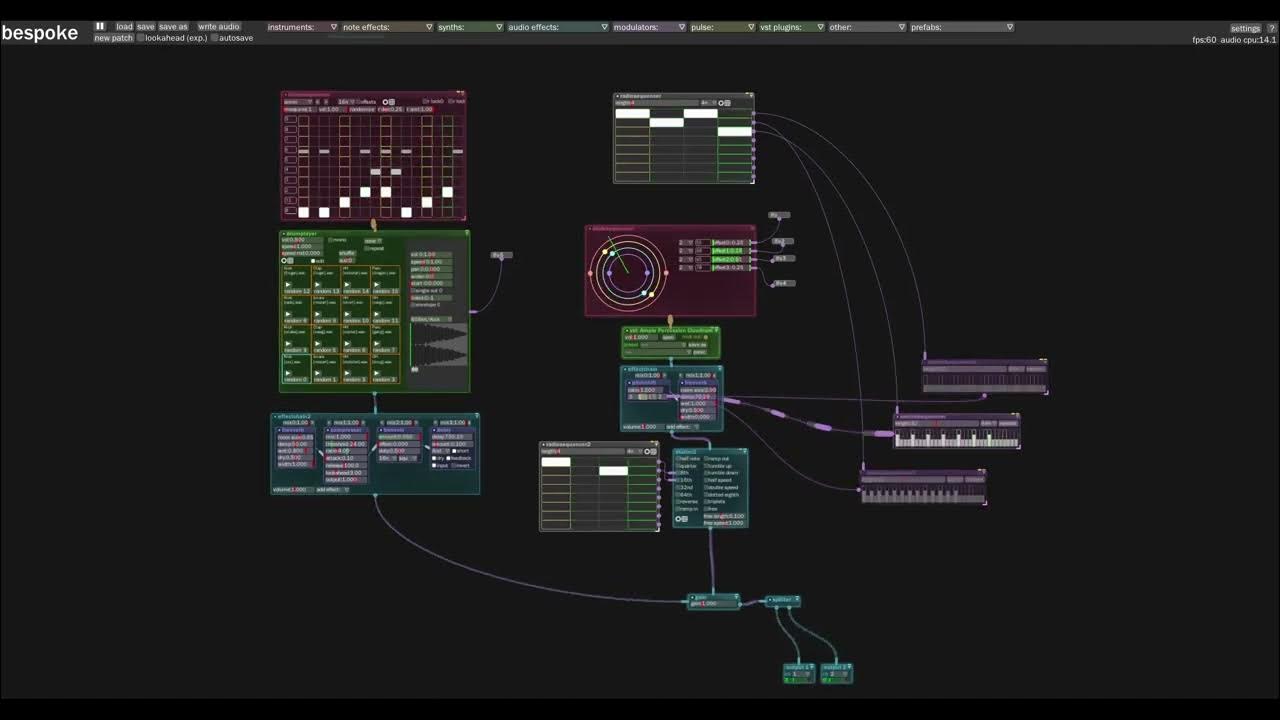This screenshot has height=720, width=1280.
Task: Play the random 1 drum pad
Action: 317,373
